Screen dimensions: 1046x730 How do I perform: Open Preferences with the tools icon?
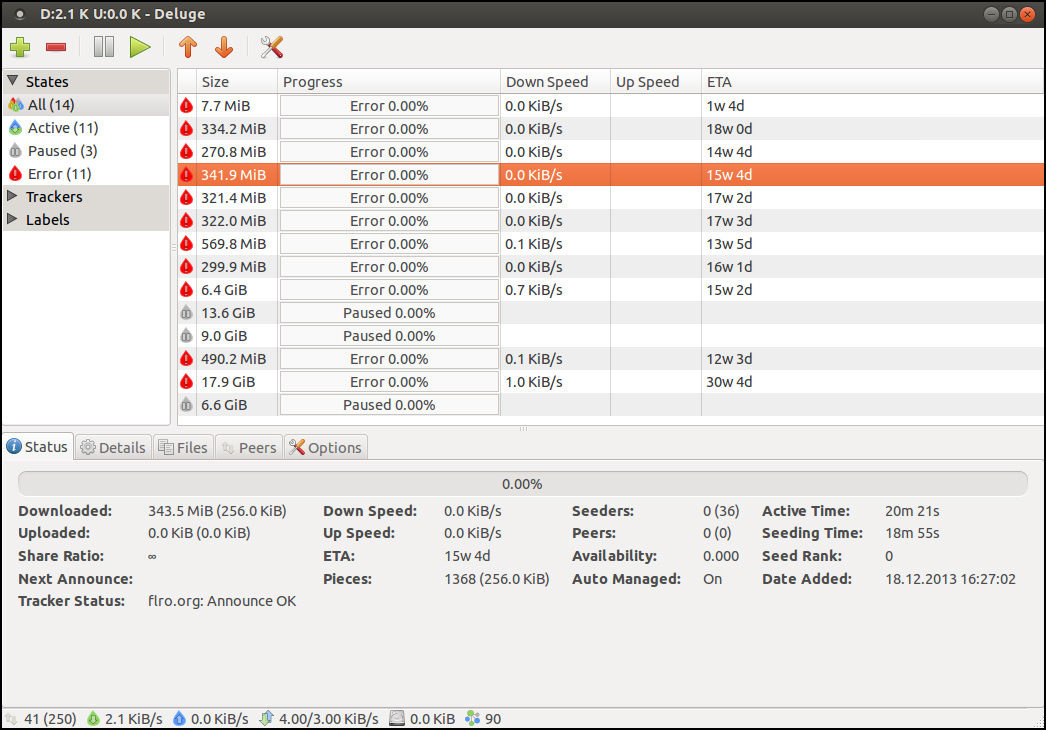pyautogui.click(x=271, y=47)
